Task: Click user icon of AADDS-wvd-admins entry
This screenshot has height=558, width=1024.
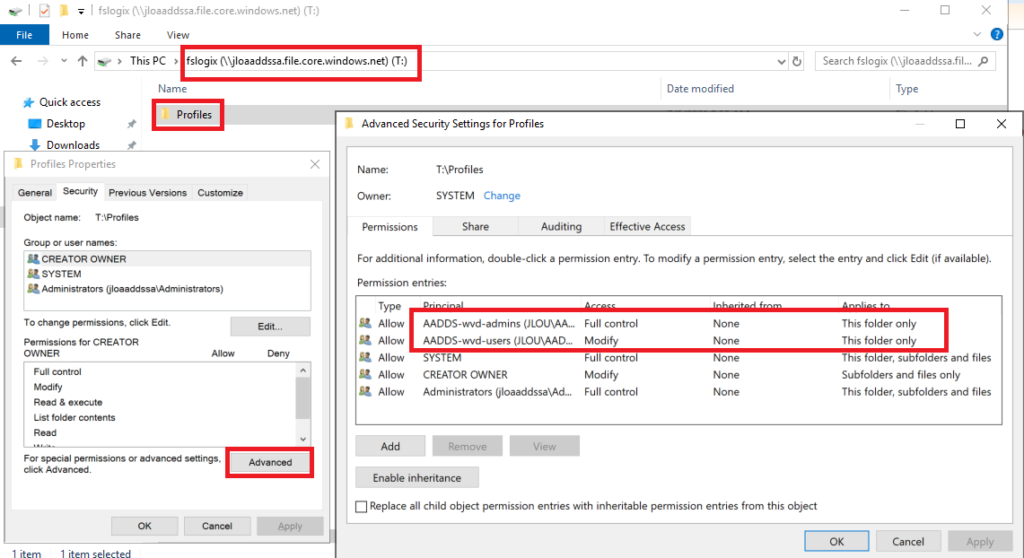Action: (x=365, y=323)
